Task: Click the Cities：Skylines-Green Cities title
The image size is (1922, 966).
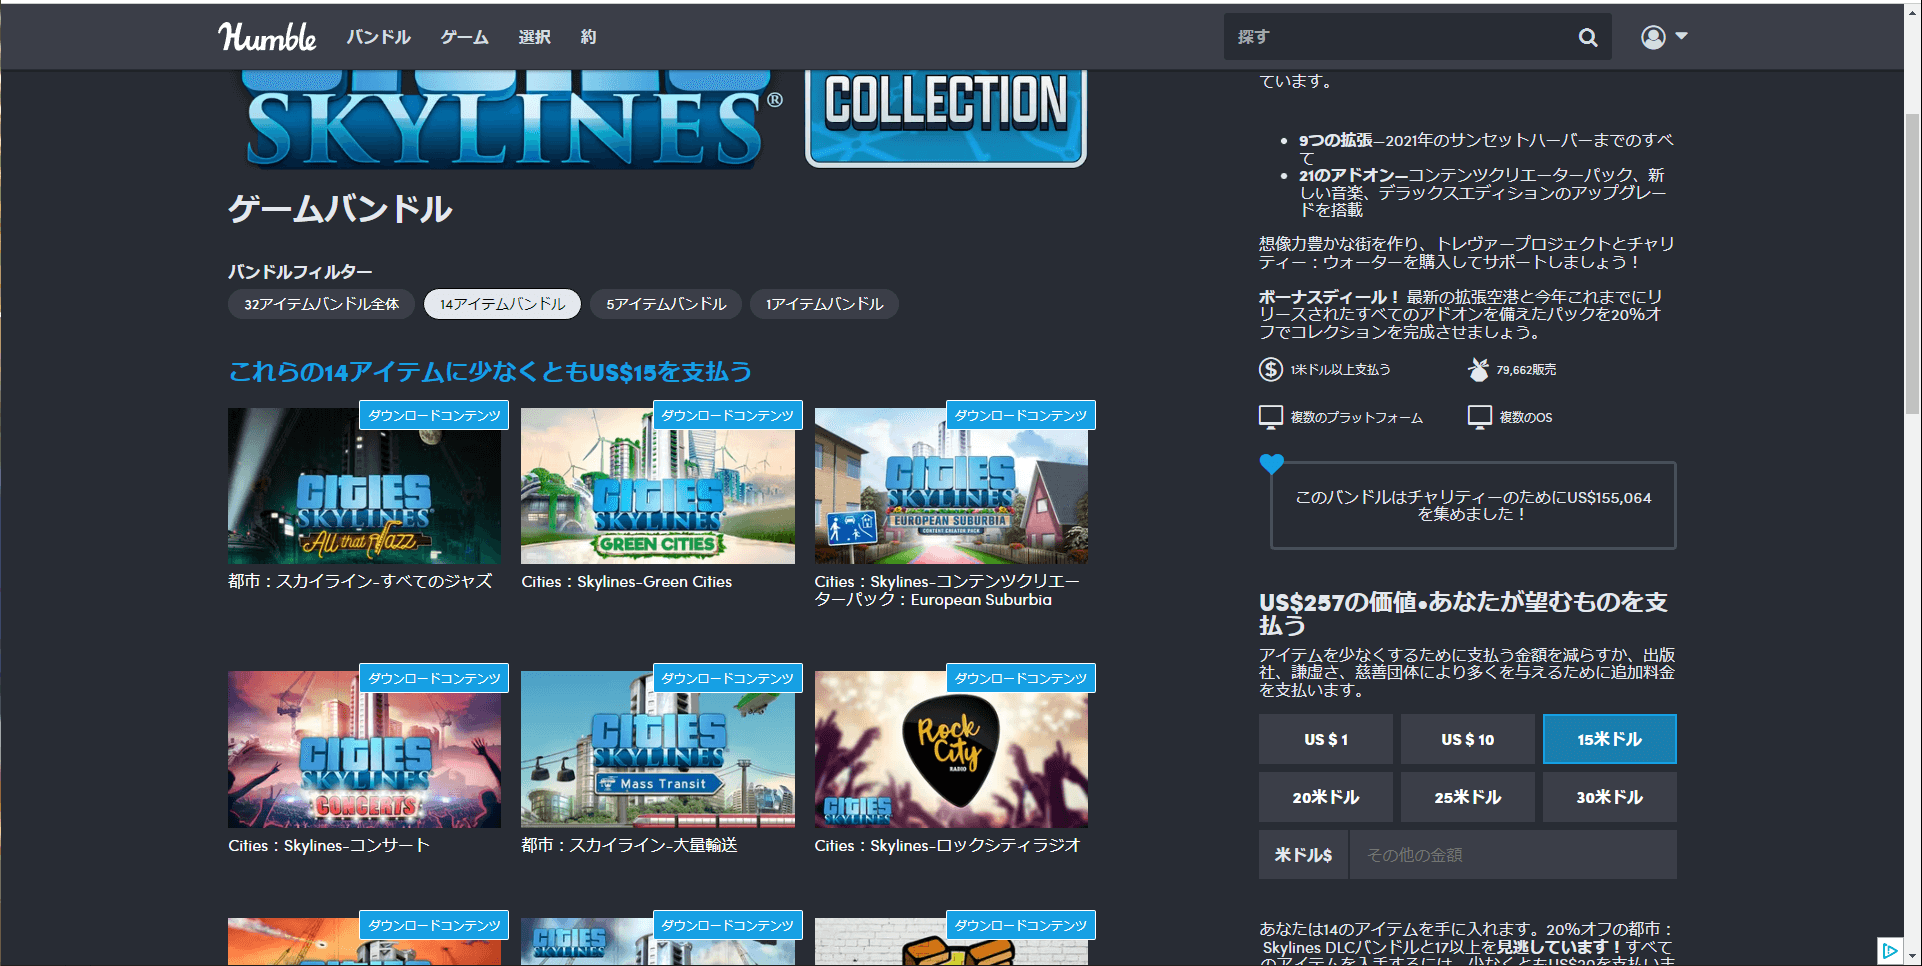Action: tap(627, 582)
